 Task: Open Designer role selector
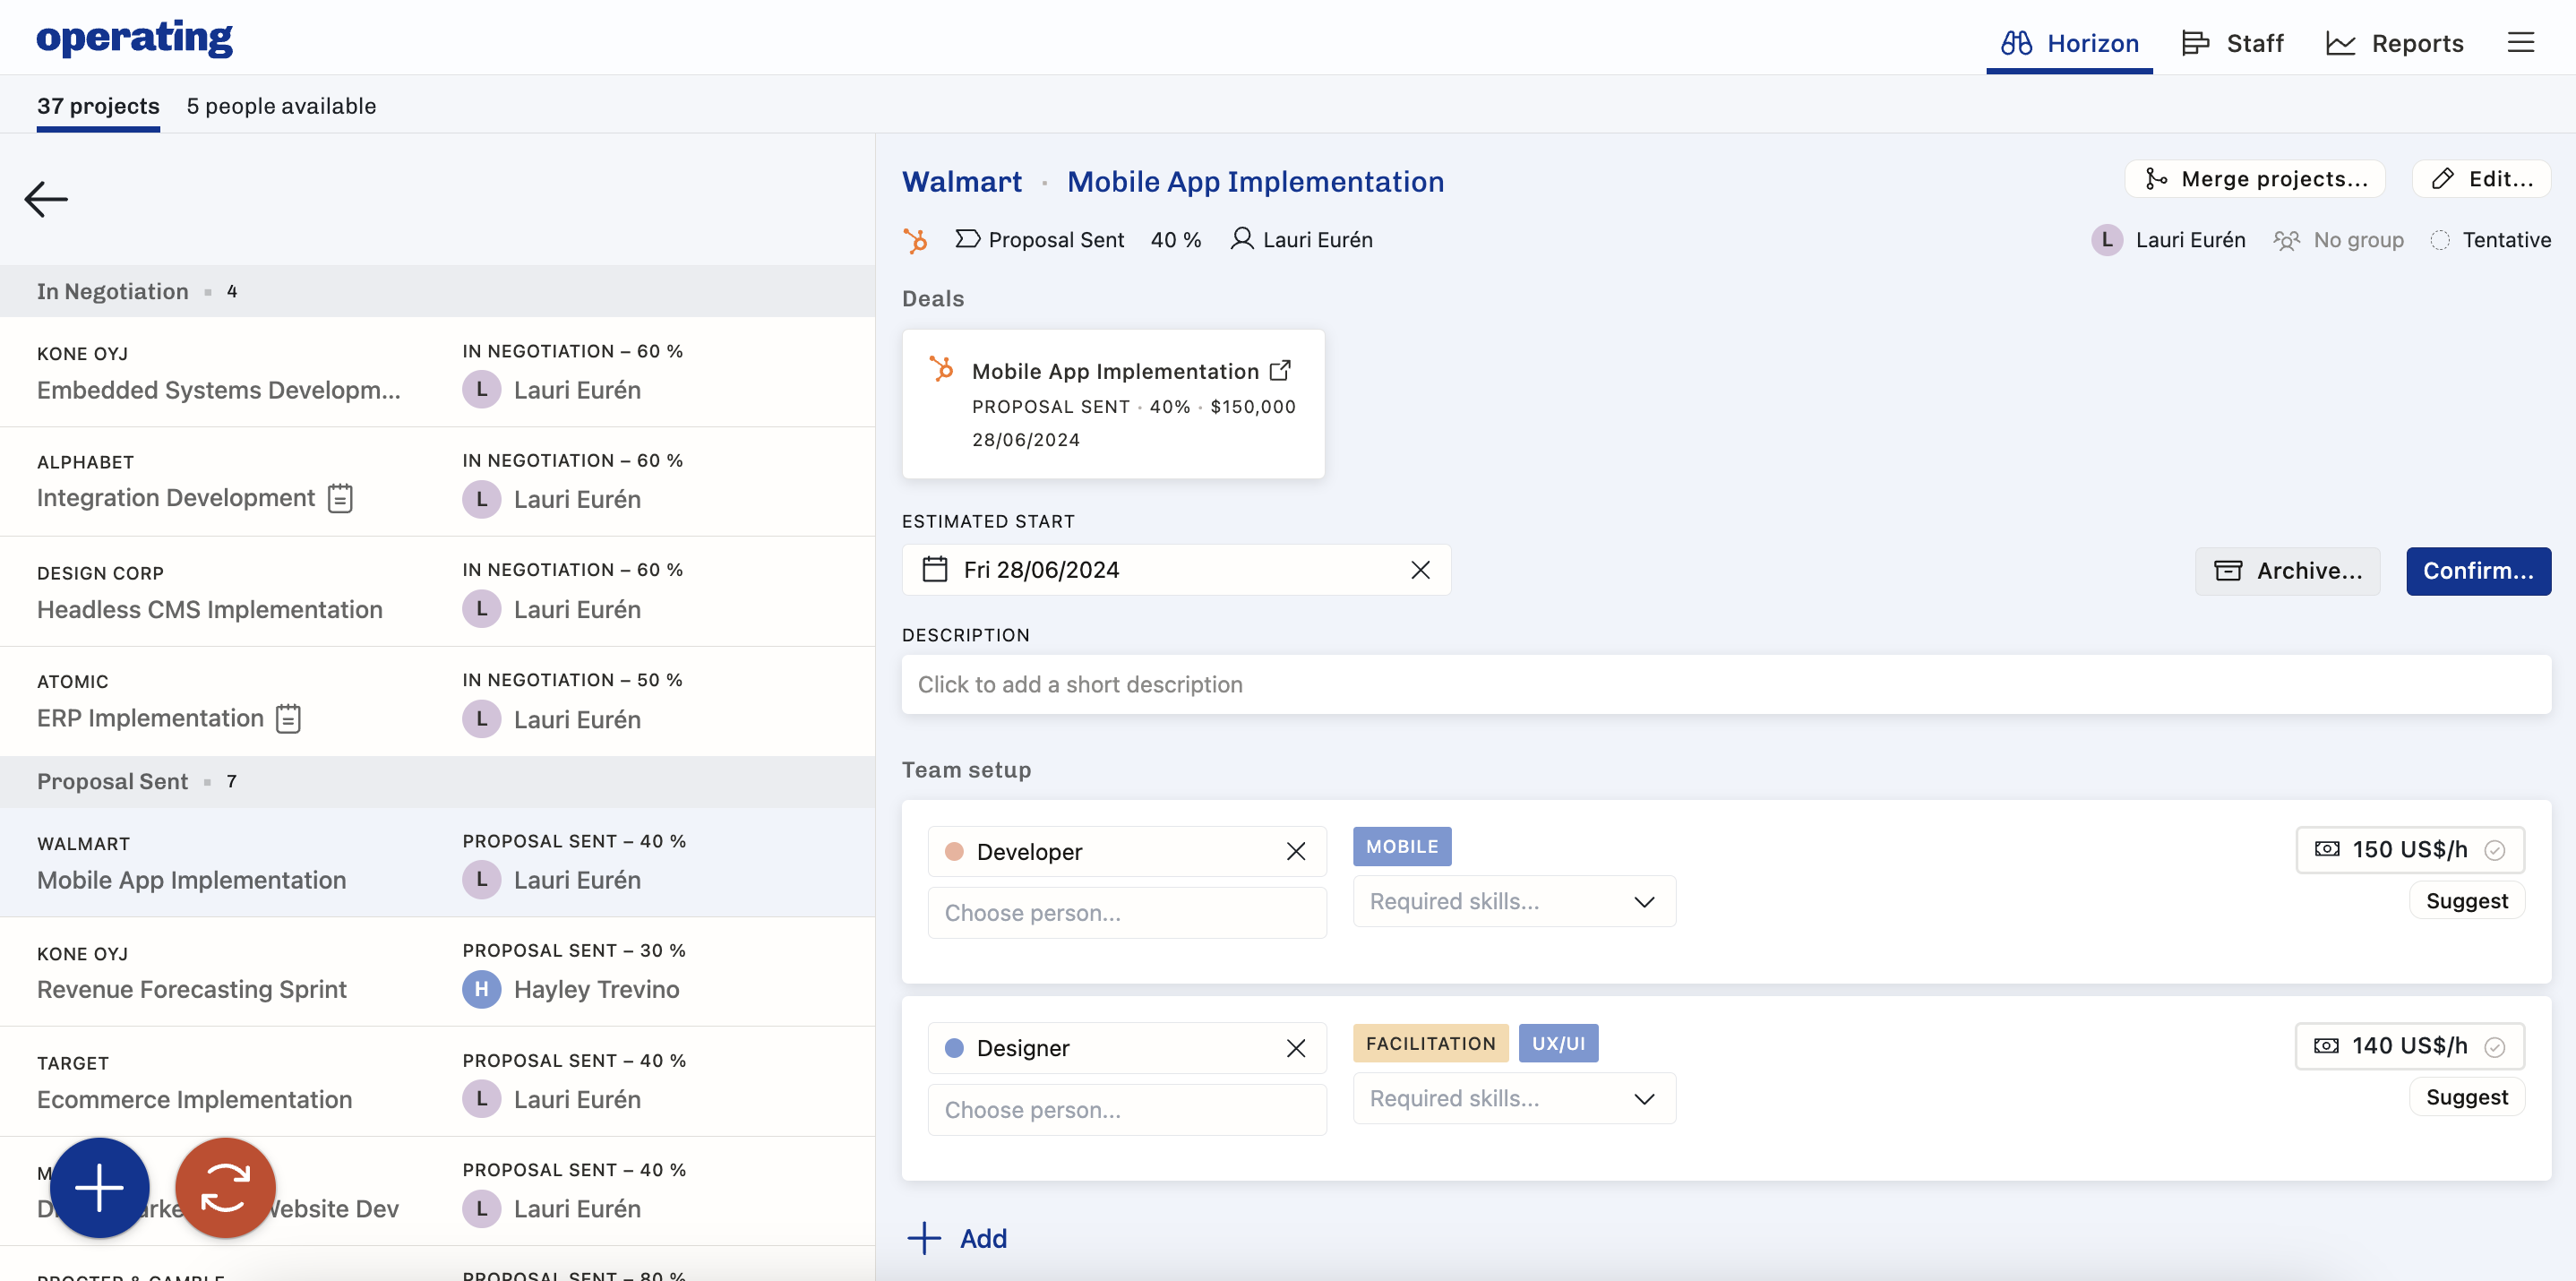tap(1127, 1048)
